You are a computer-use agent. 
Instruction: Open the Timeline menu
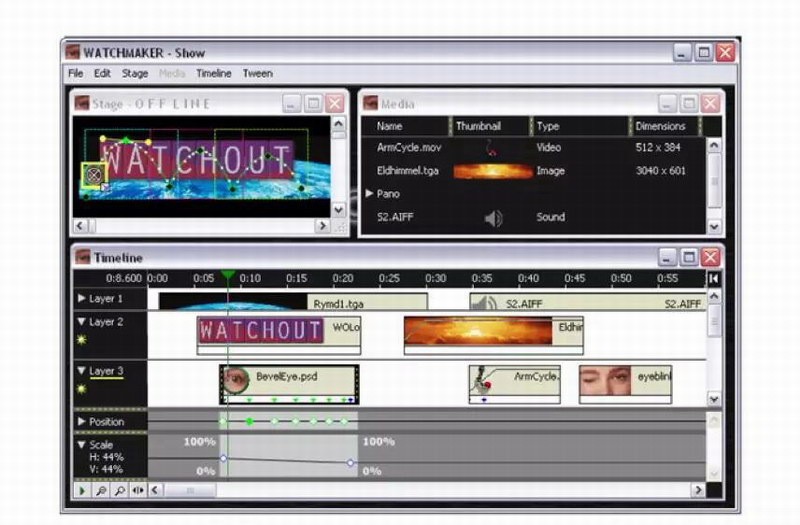click(x=213, y=73)
